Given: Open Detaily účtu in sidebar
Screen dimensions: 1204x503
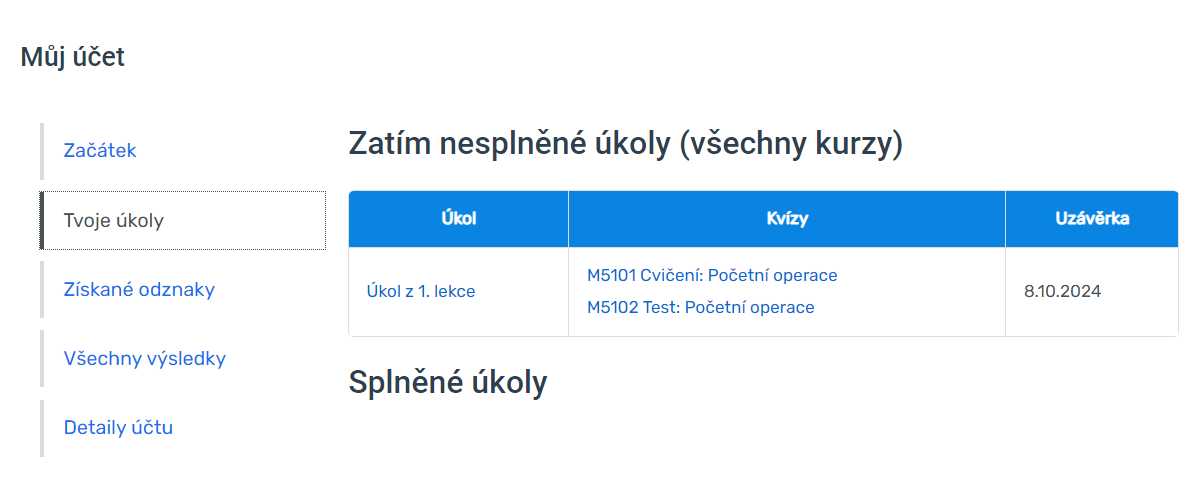Looking at the screenshot, I should (x=118, y=428).
